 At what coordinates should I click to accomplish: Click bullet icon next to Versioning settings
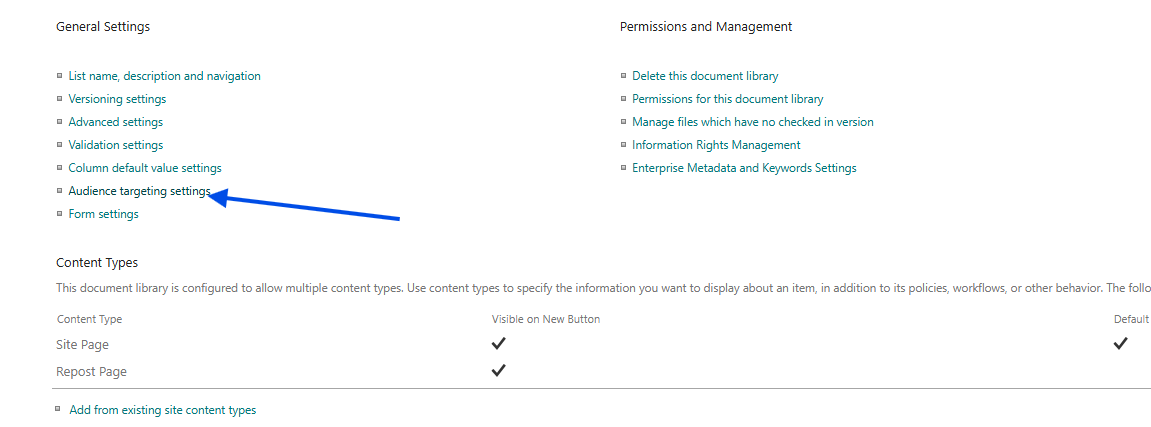(60, 98)
